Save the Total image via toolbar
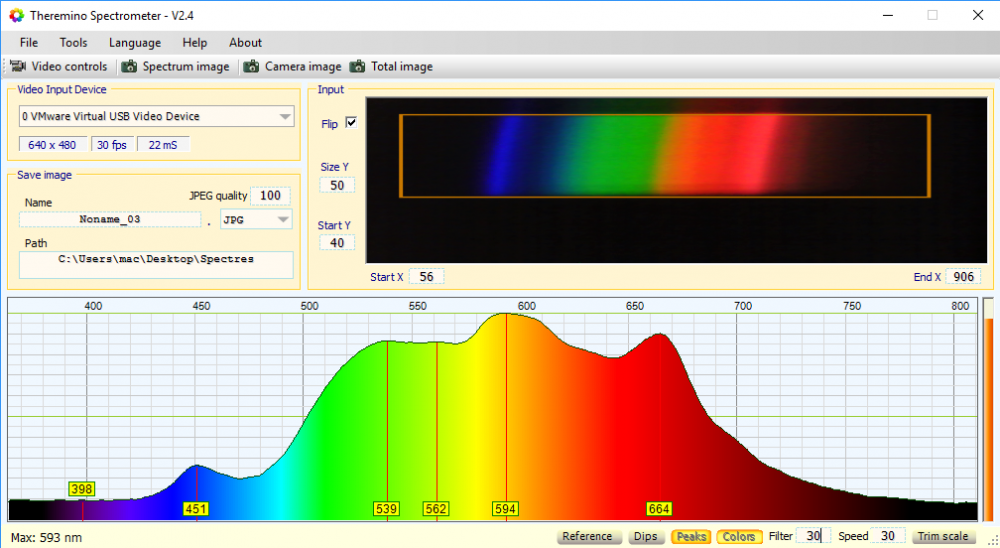The width and height of the screenshot is (1000, 548). 392,66
